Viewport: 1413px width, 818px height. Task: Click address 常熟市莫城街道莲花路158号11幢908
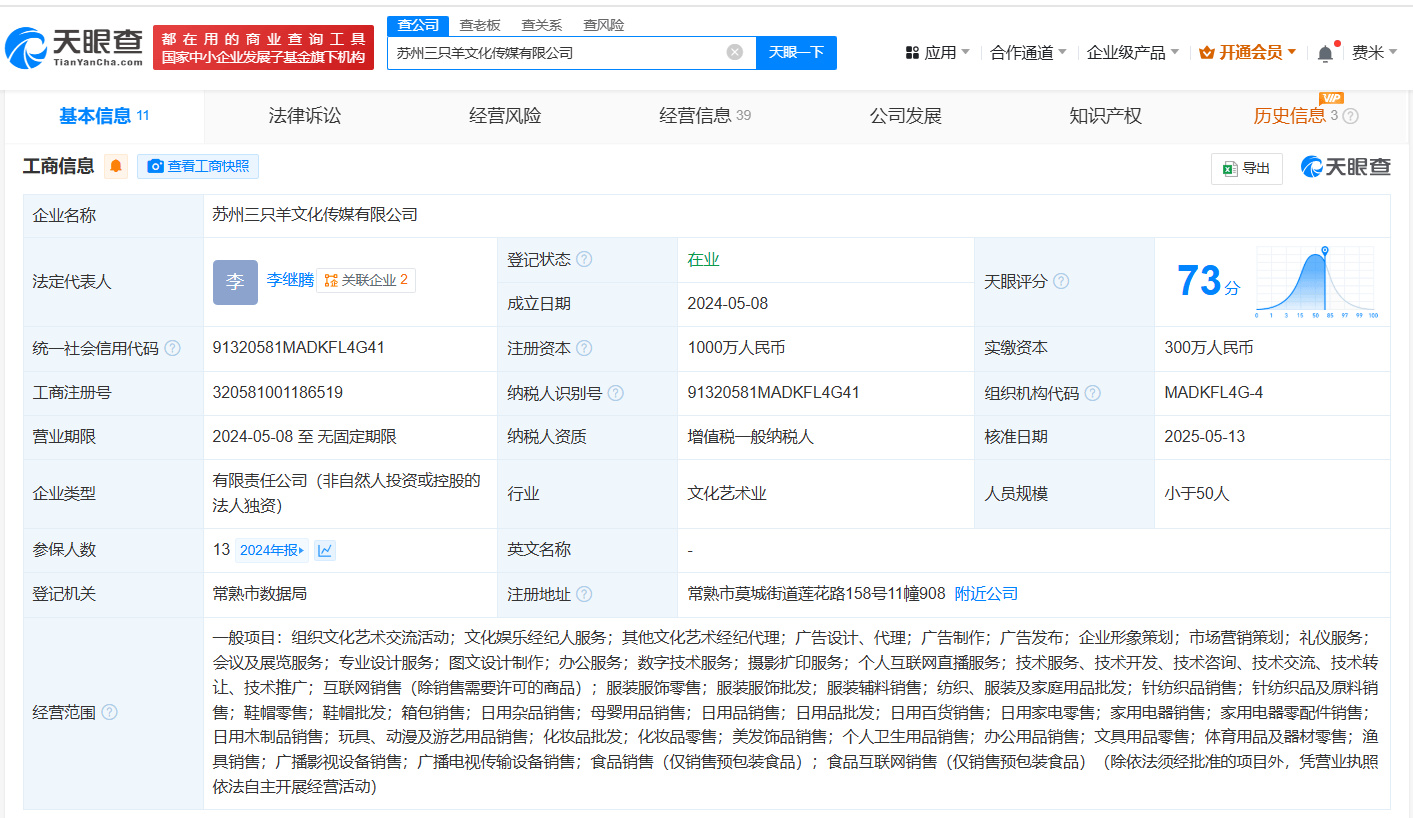pos(817,594)
